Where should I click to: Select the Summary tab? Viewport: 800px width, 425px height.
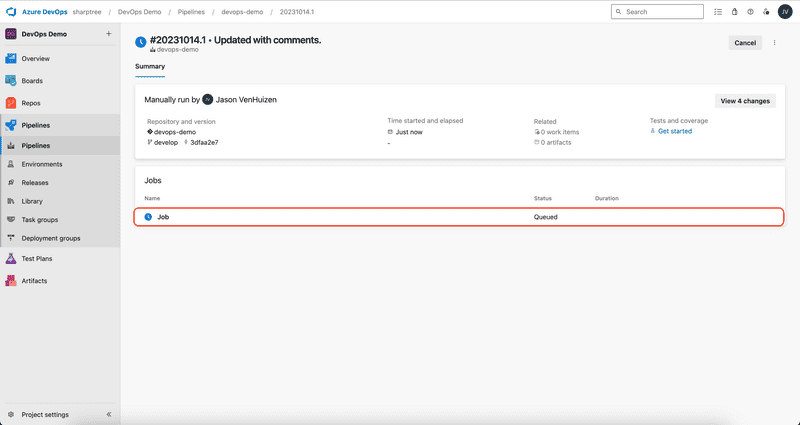150,66
